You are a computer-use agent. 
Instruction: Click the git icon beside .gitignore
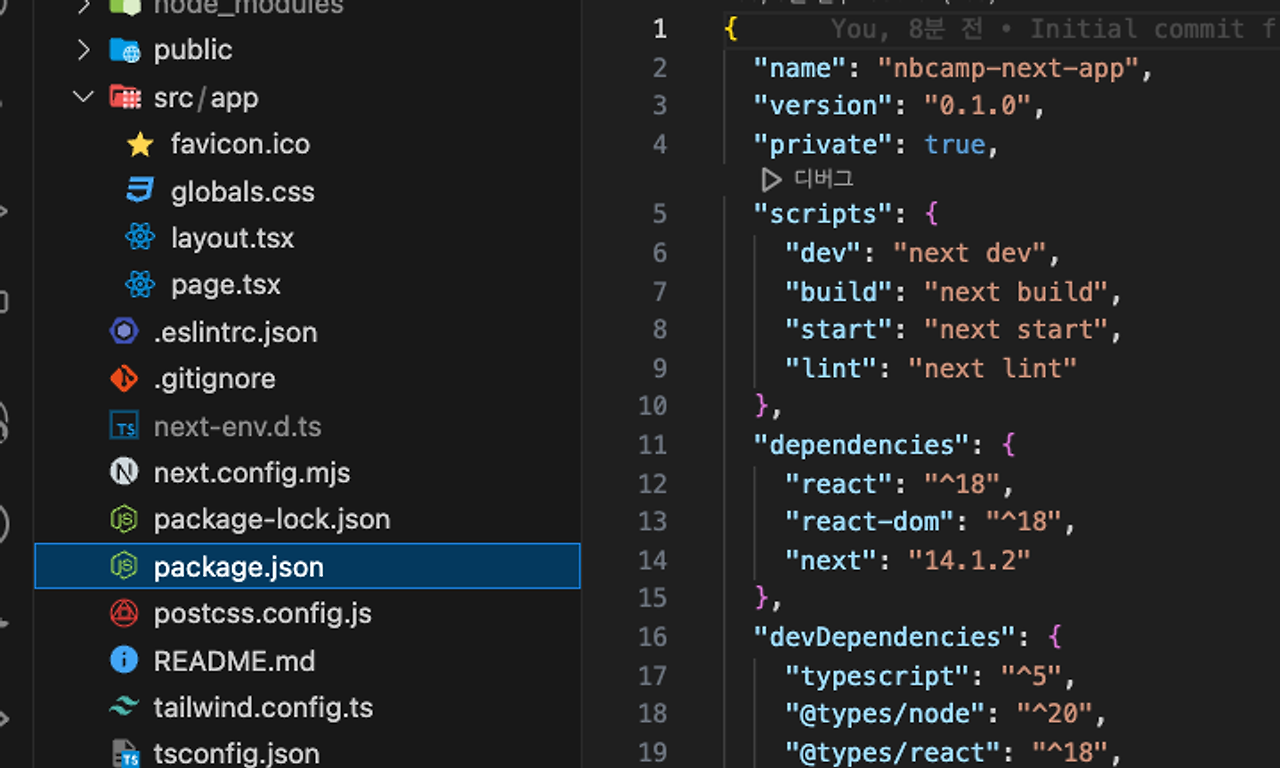(x=124, y=379)
